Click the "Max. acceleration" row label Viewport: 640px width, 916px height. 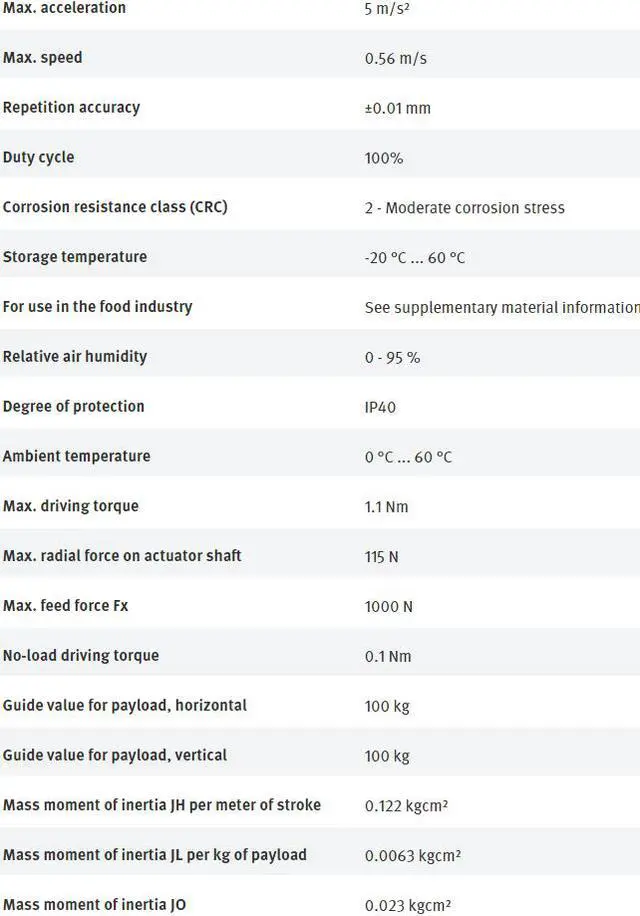pyautogui.click(x=64, y=8)
